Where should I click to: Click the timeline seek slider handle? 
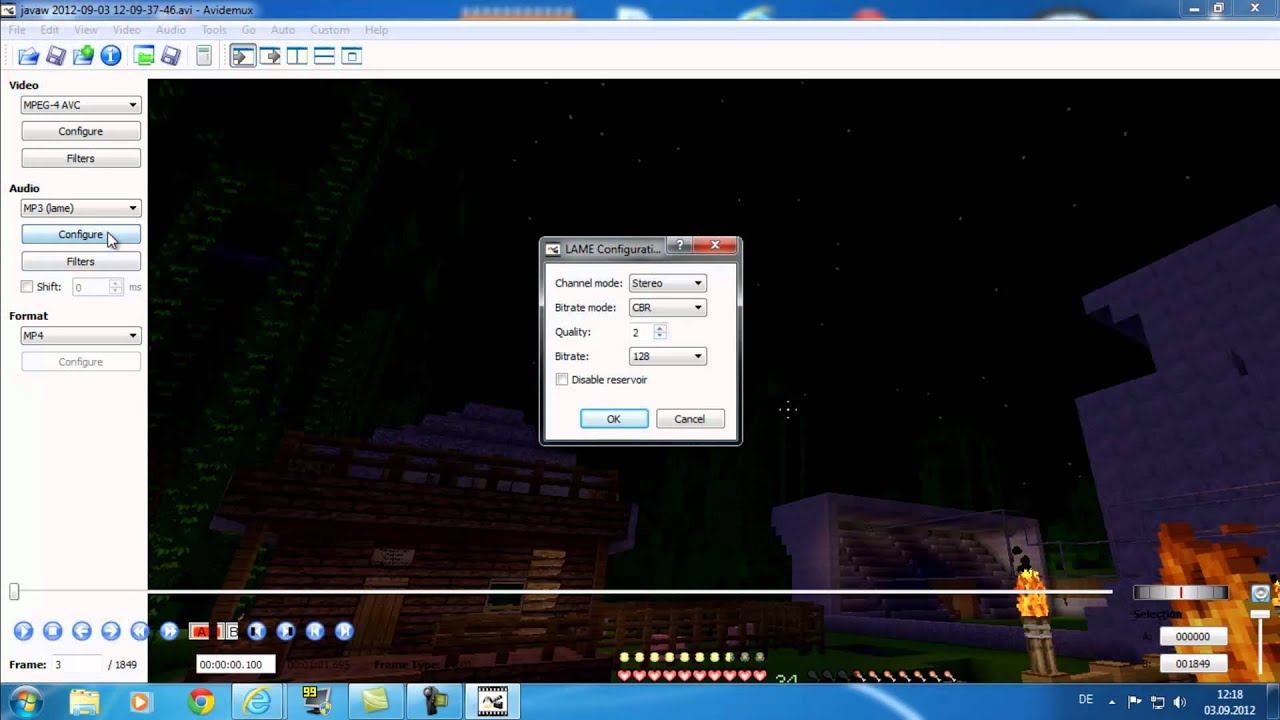[14, 592]
